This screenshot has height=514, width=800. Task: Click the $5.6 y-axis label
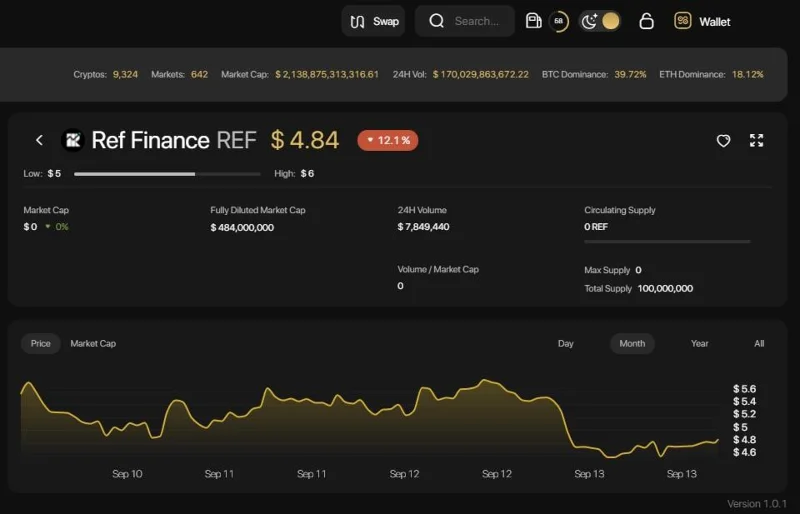744,389
